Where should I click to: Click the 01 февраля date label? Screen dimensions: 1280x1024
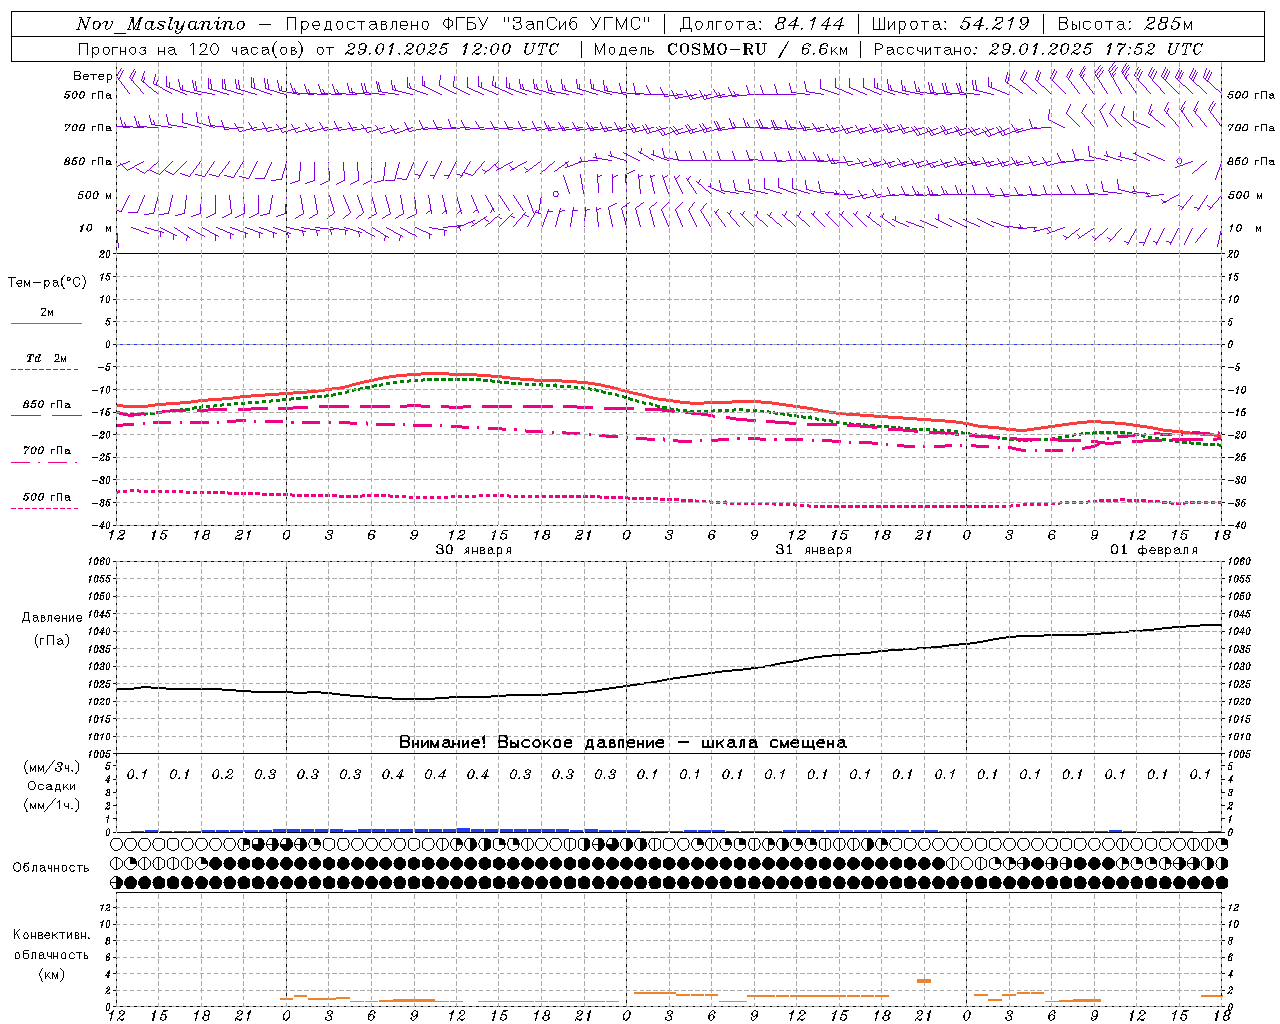point(1154,550)
